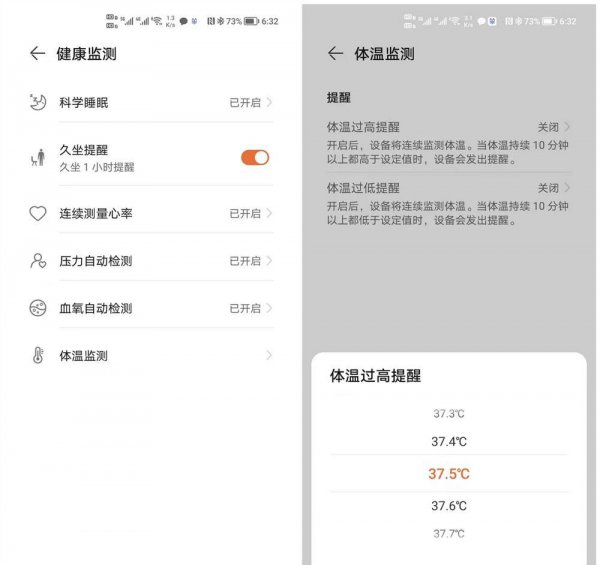
Task: Expand 血氧自动检测 chevron
Action: (x=269, y=308)
